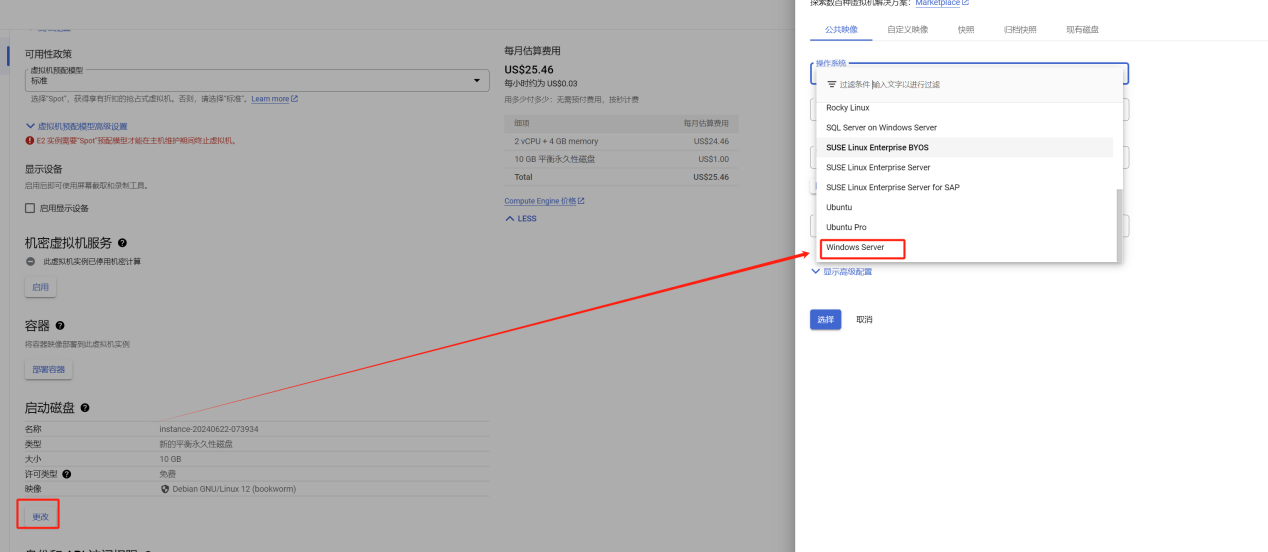Viewport: 1268px width, 552px height.
Task: Click the filter icon in the dropdown
Action: pos(831,85)
